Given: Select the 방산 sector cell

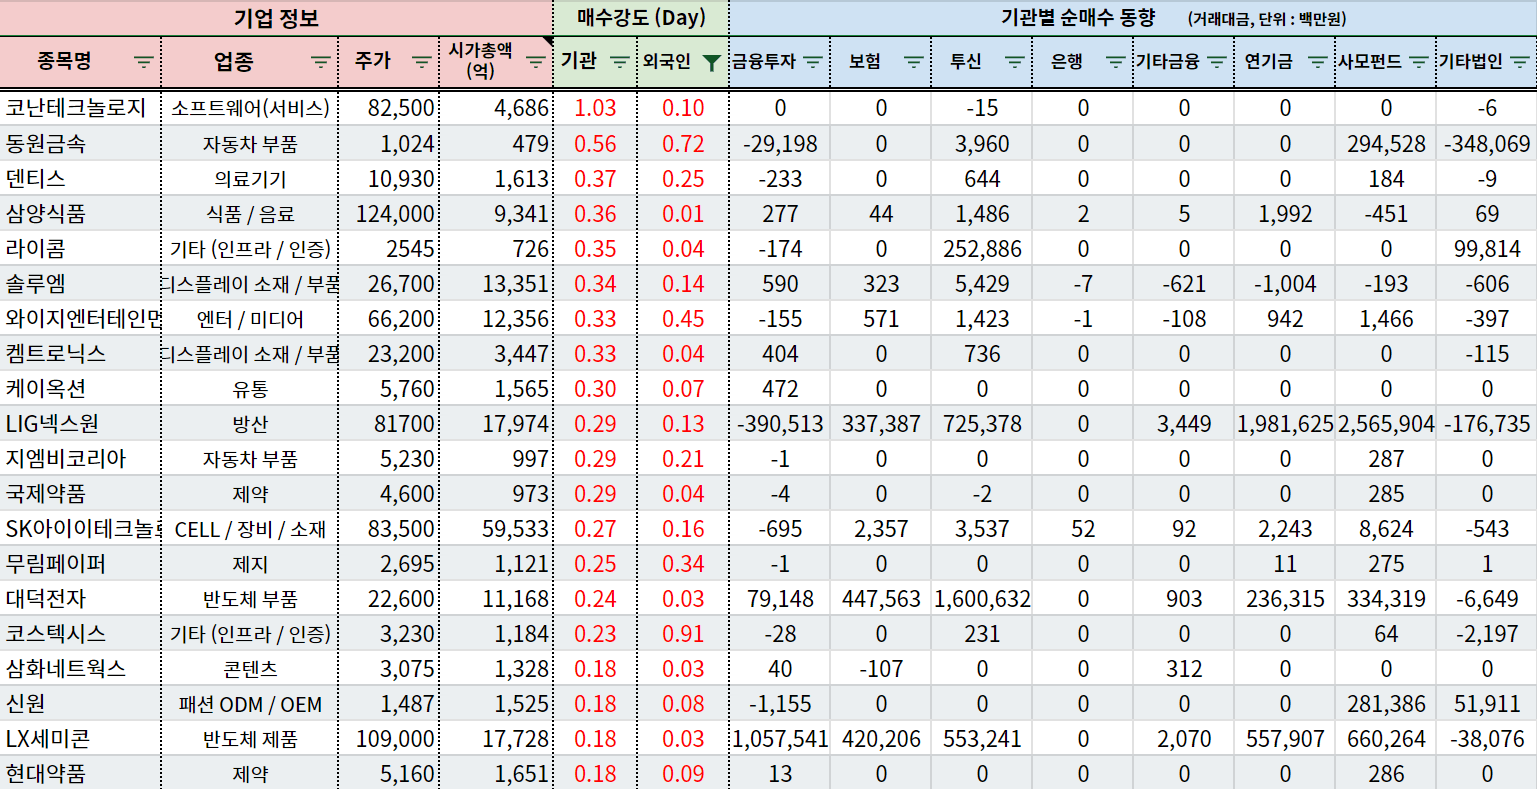Looking at the screenshot, I should pos(250,423).
